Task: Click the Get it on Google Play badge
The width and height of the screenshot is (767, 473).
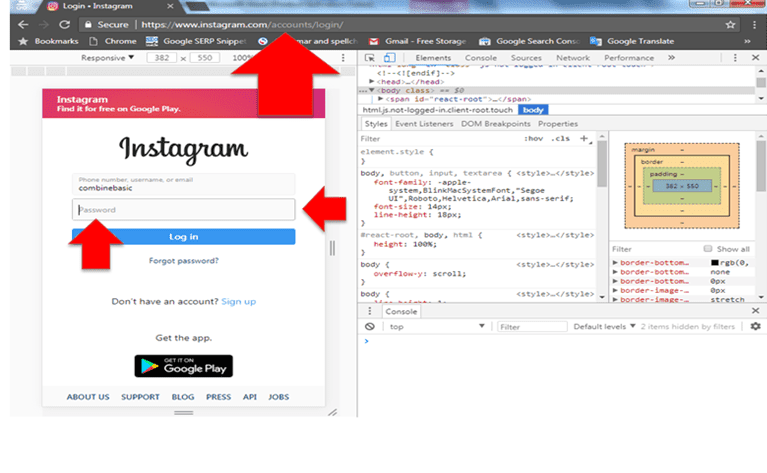Action: (183, 366)
